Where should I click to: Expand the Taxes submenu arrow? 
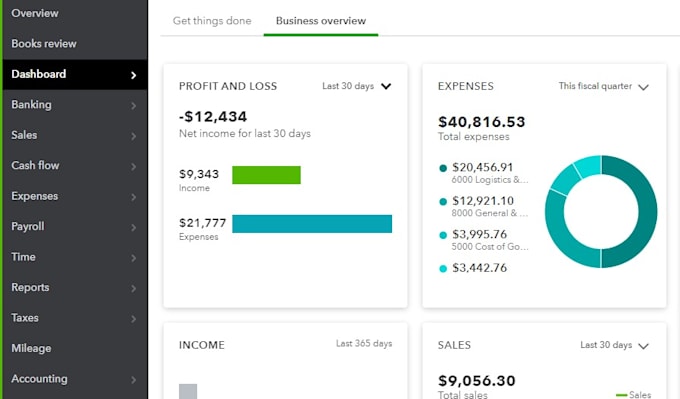pos(134,319)
